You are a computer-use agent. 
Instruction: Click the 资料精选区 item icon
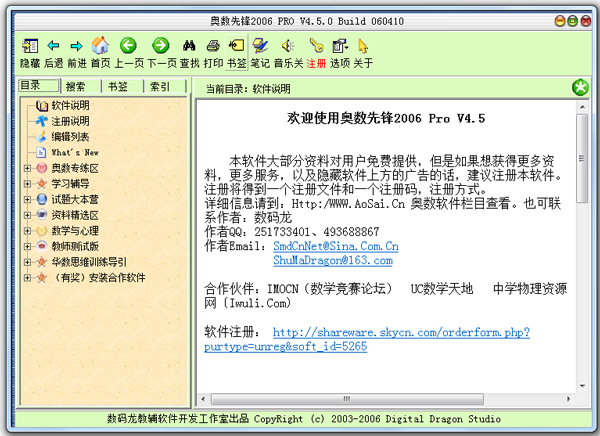(42, 215)
